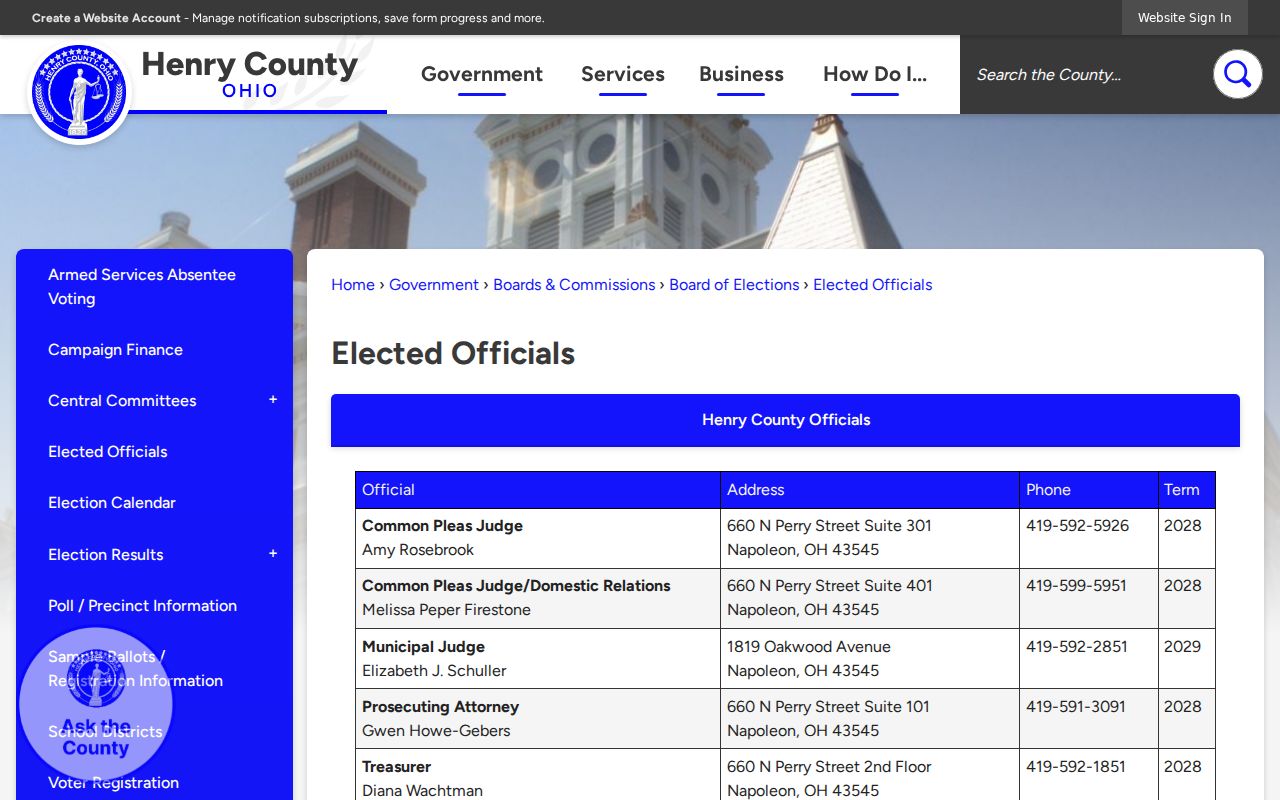The width and height of the screenshot is (1280, 800).
Task: Open the Services menu
Action: pos(623,74)
